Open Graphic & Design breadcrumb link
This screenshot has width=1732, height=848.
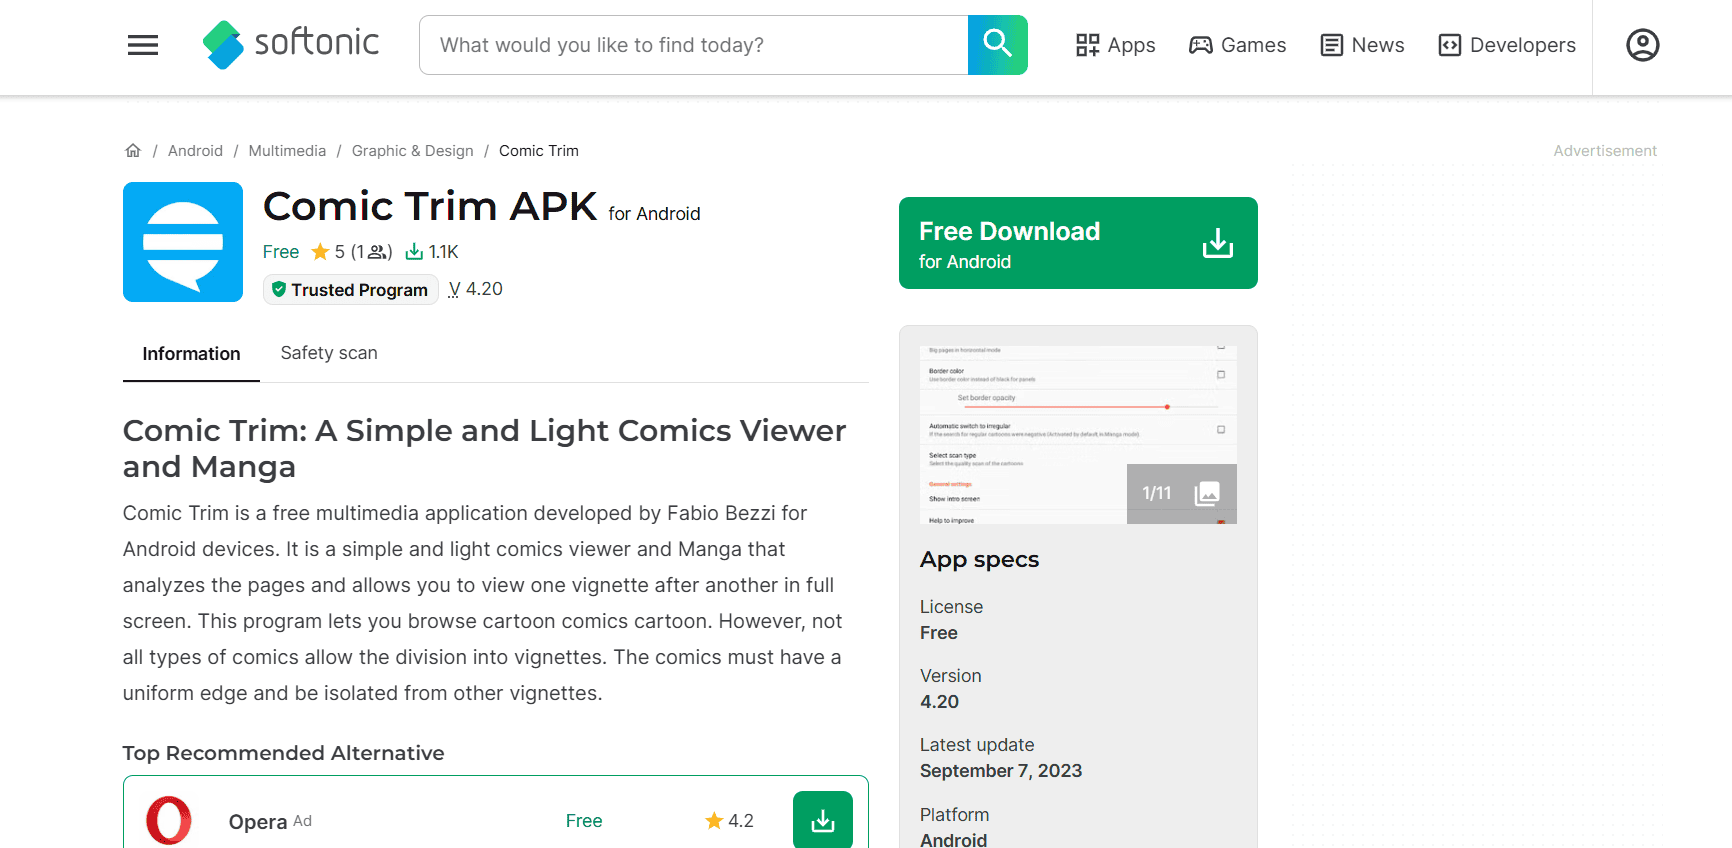[x=412, y=151]
